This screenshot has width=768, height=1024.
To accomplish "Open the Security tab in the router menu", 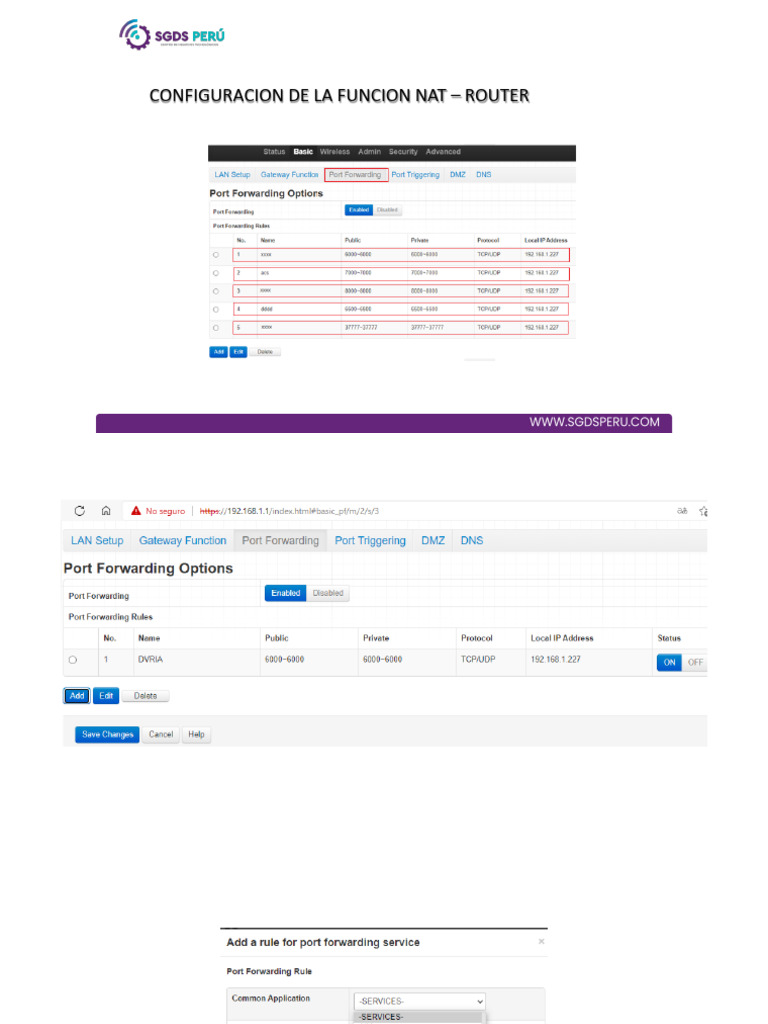I will click(403, 152).
